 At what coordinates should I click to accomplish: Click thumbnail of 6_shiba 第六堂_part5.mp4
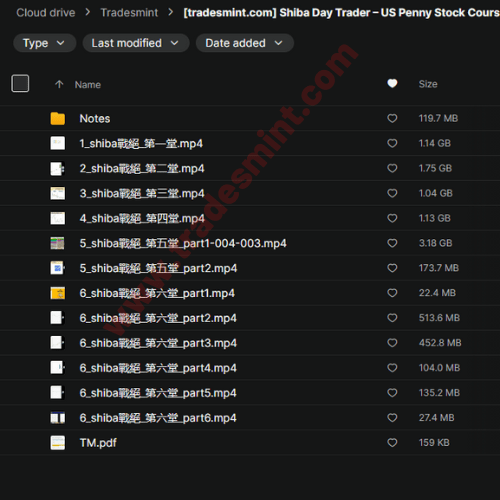click(x=58, y=393)
